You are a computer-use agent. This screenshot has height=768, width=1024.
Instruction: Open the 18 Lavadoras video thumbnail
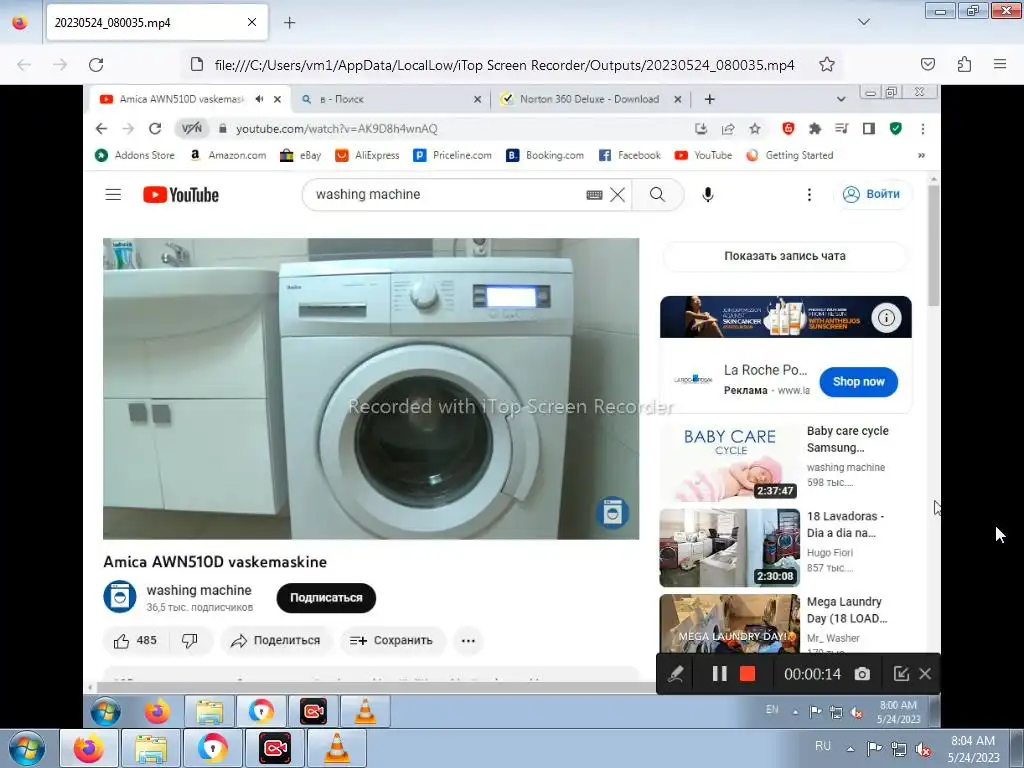pos(729,548)
